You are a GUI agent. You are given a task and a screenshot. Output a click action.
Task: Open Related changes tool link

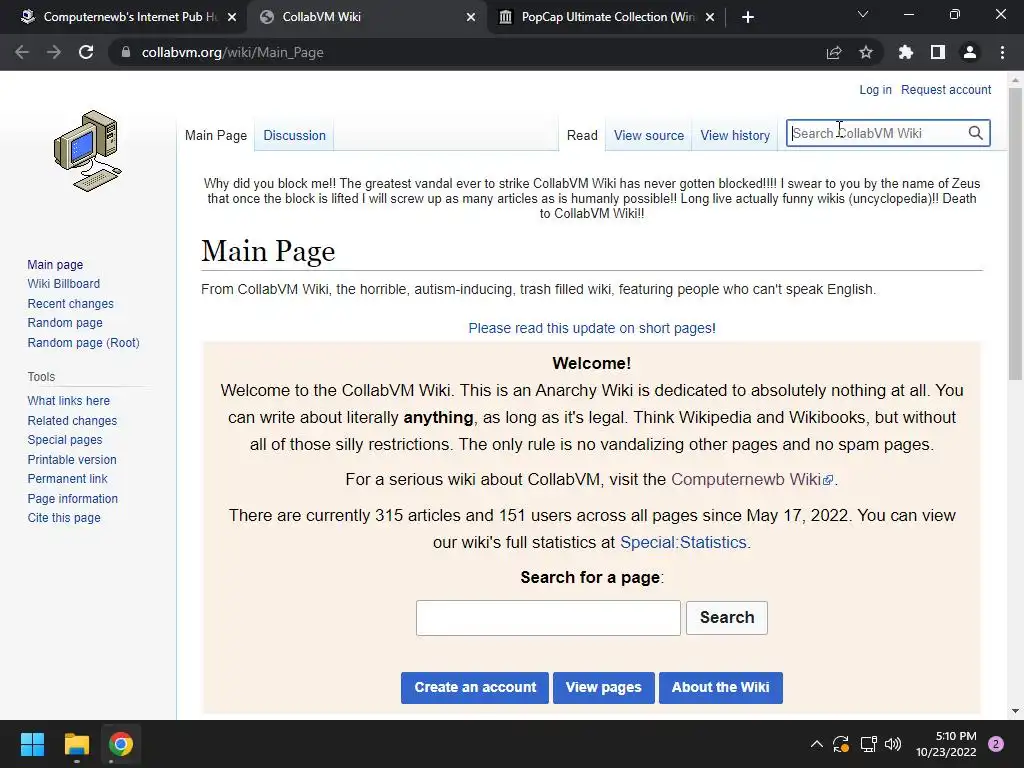(x=72, y=421)
